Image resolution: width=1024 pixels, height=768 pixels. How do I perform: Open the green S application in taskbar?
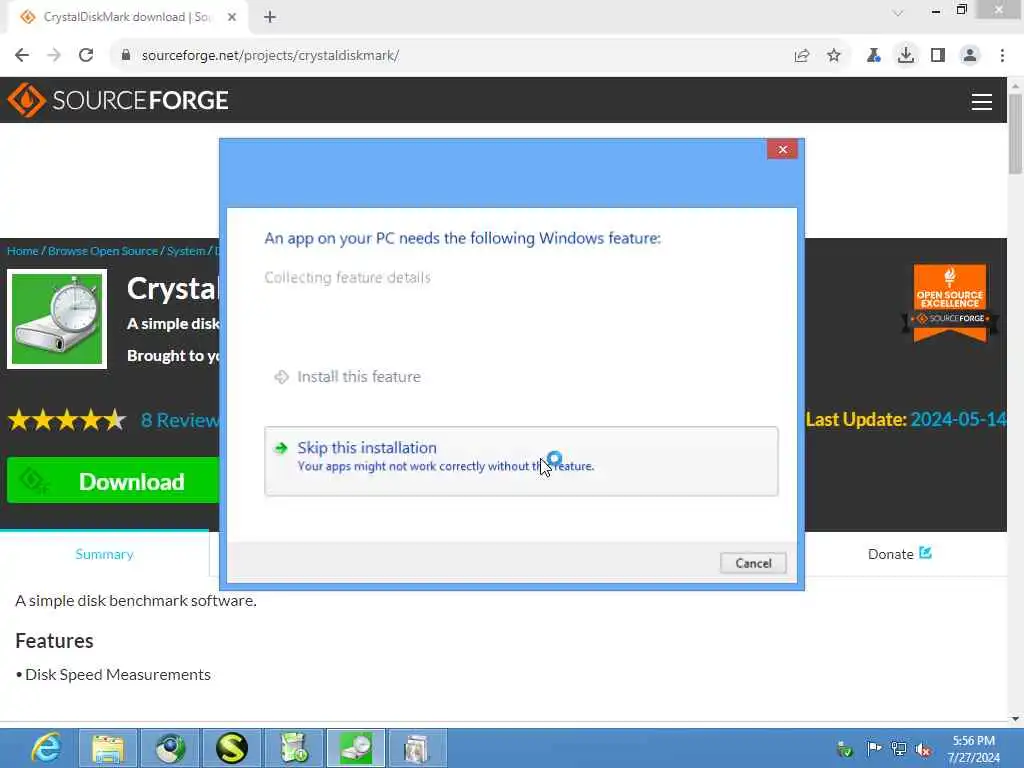232,748
